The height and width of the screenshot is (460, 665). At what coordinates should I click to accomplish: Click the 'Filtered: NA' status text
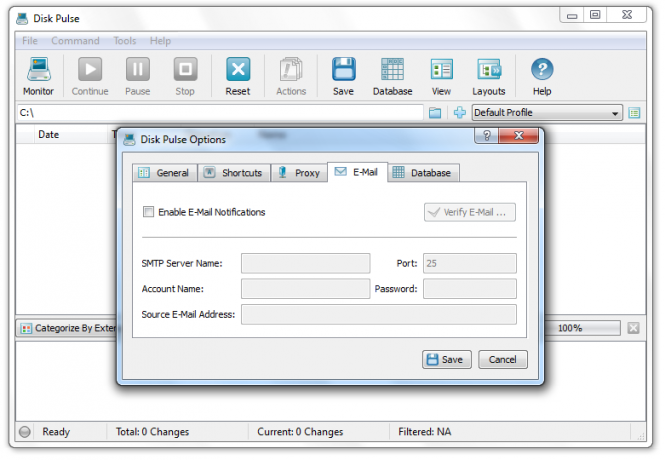(x=425, y=432)
